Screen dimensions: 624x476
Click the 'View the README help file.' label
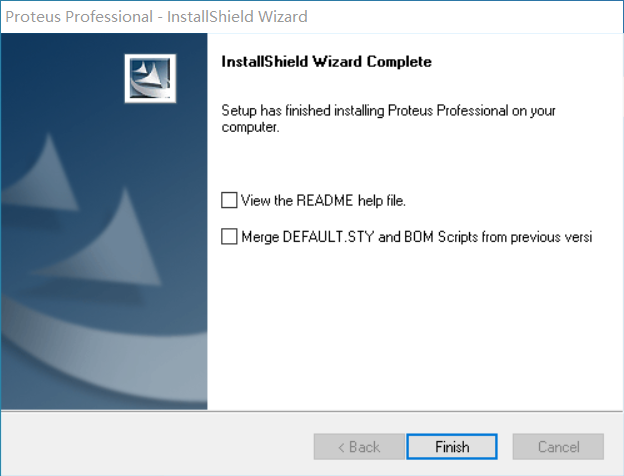point(323,200)
